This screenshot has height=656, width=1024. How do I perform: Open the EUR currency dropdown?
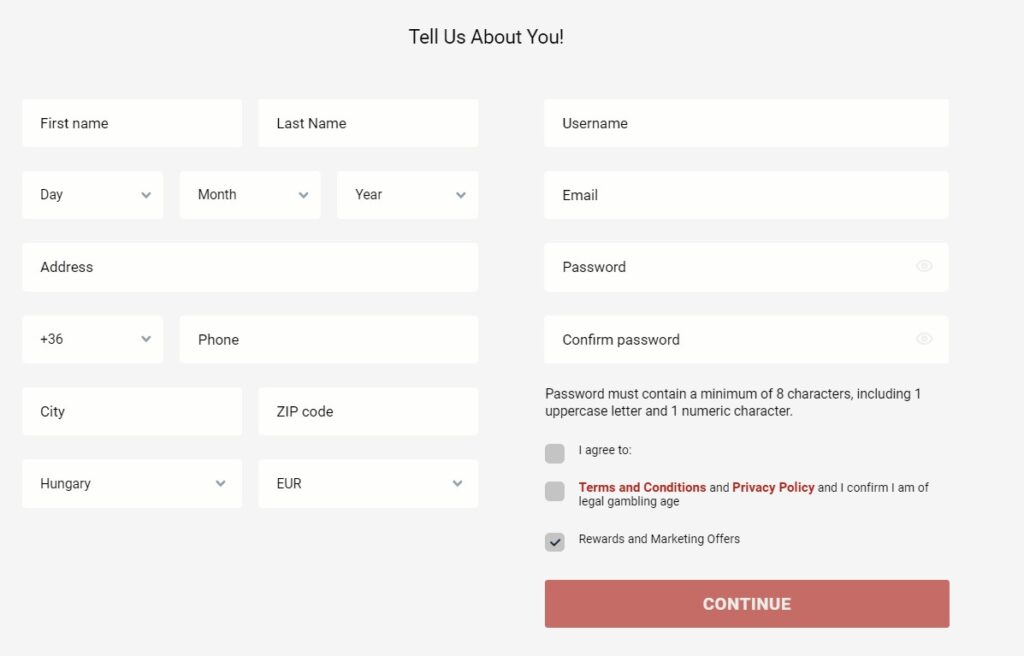pos(368,484)
